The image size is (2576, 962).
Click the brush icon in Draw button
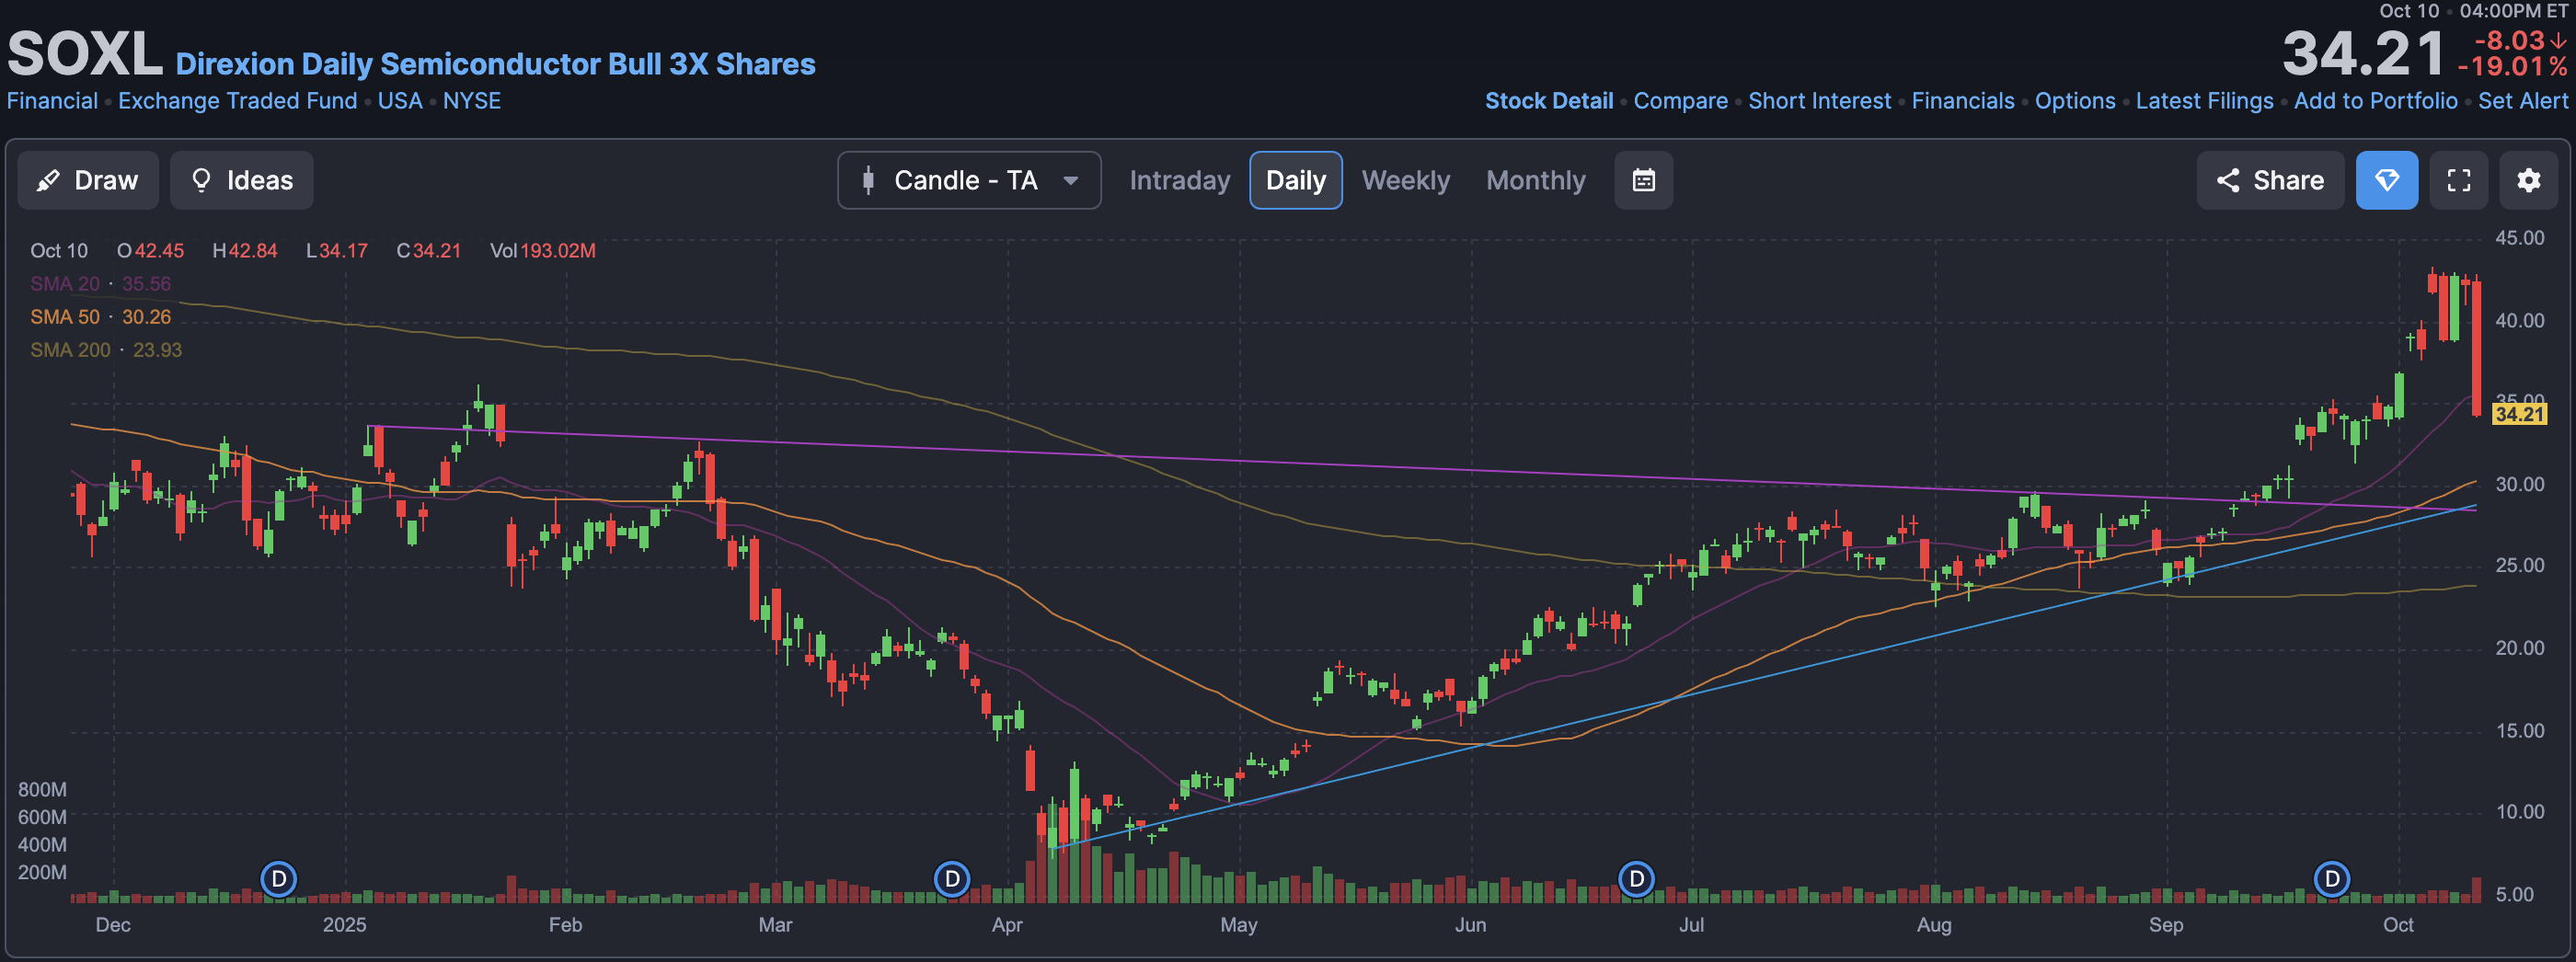[x=48, y=180]
